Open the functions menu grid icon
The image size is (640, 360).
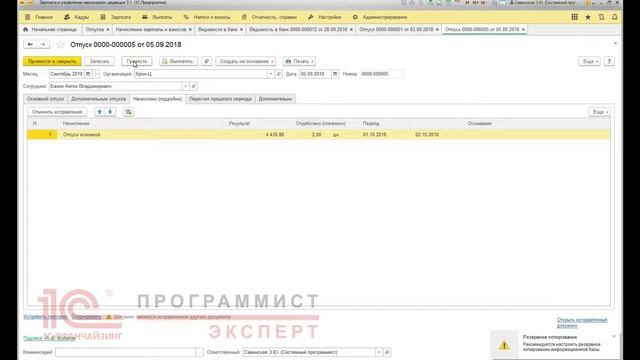[574, 17]
